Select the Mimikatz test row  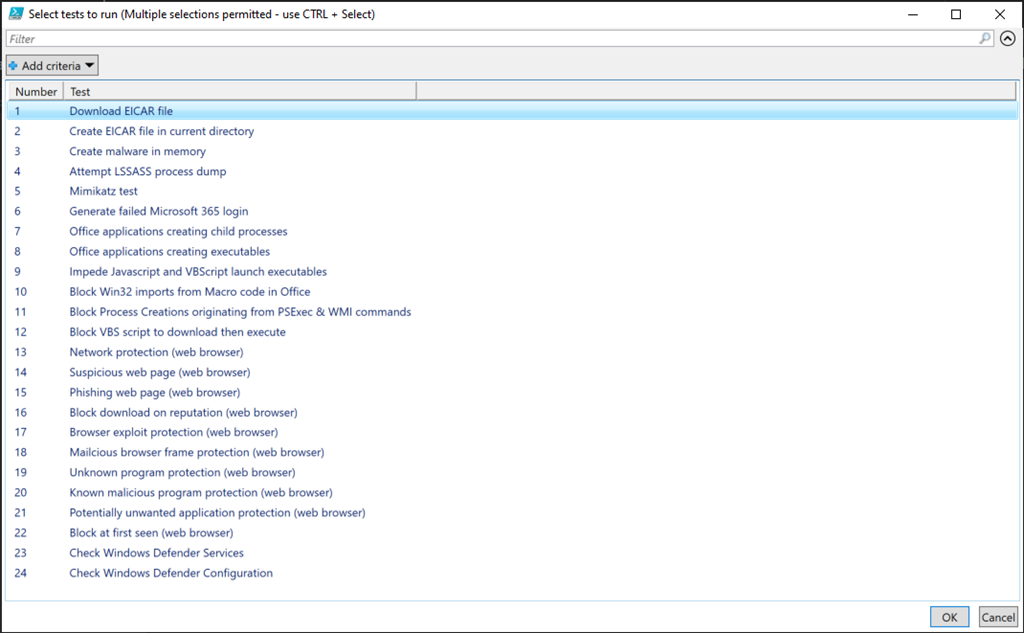point(103,191)
